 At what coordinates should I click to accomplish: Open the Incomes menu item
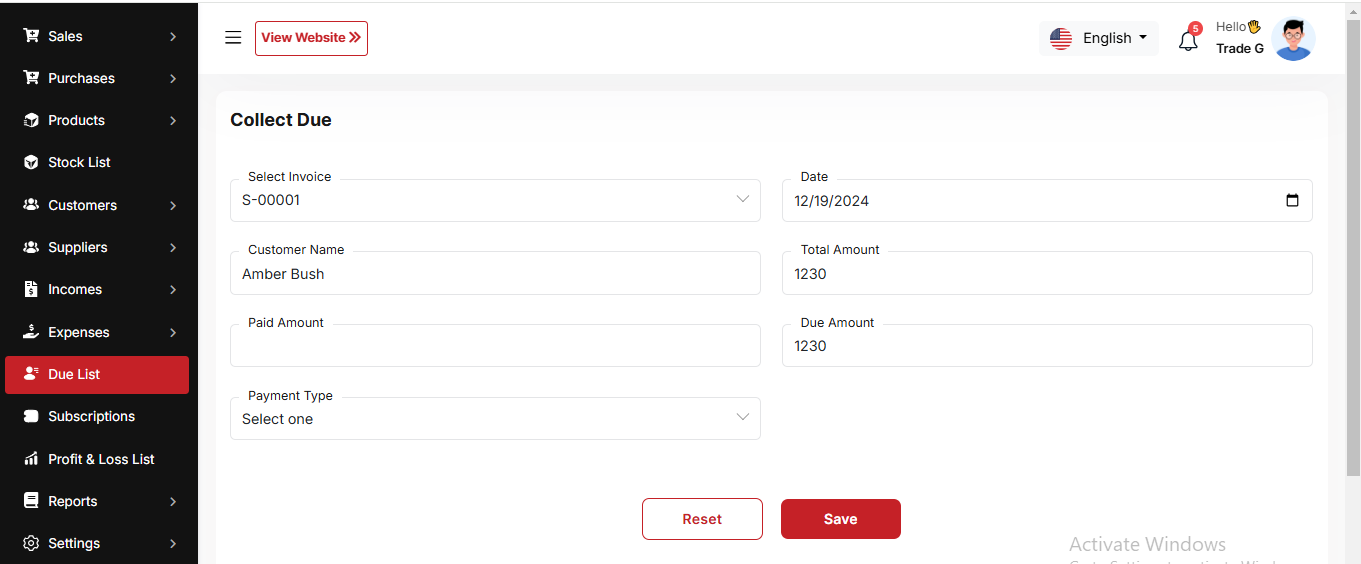coord(75,289)
